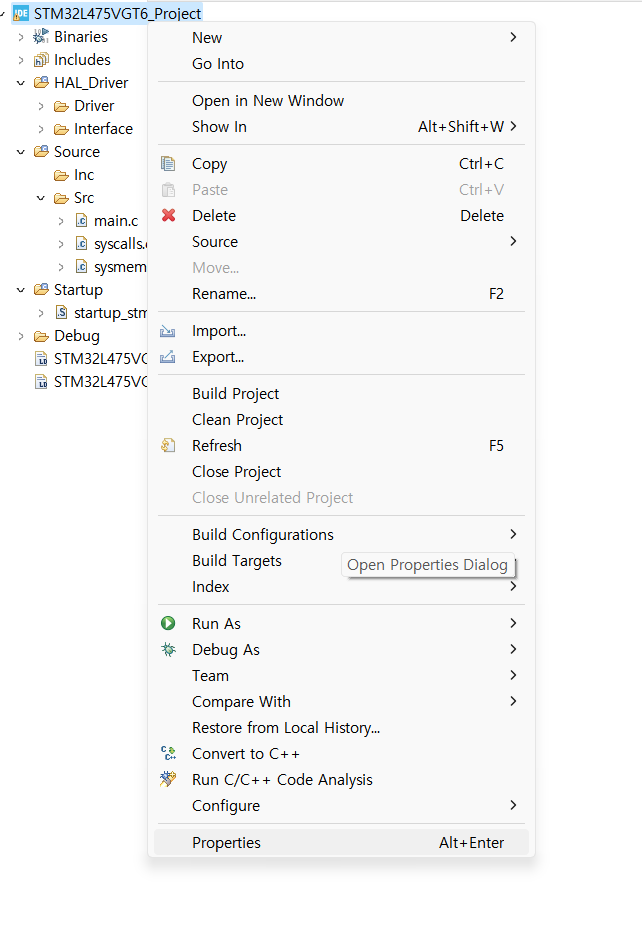
Task: Click the main.c file icon
Action: tap(82, 221)
